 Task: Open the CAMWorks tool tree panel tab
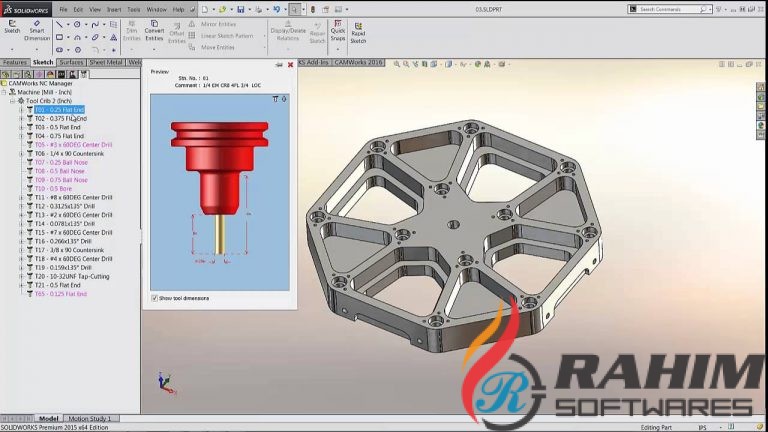tap(84, 74)
